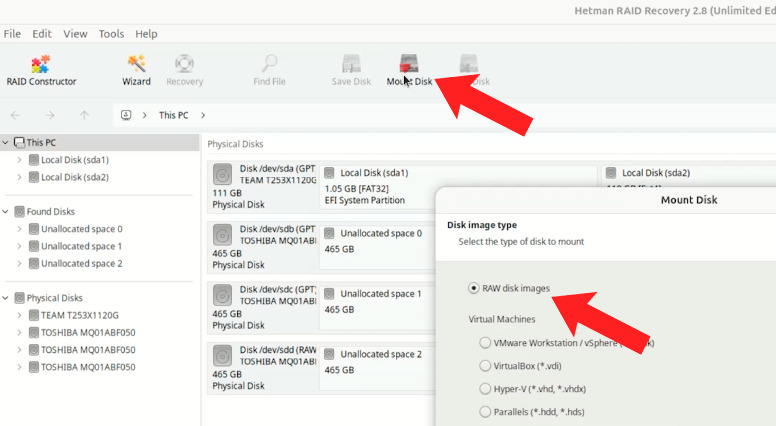
Task: Click This PC in the address breadcrumb
Action: 173,115
